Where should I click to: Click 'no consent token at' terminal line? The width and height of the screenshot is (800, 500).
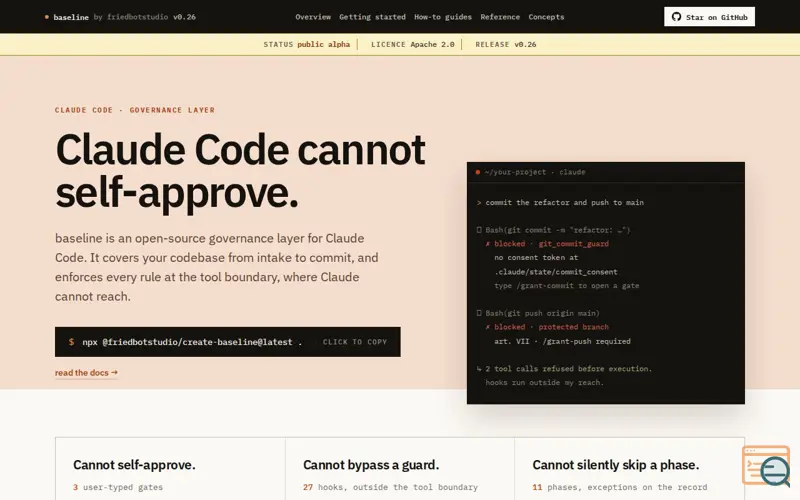536,258
